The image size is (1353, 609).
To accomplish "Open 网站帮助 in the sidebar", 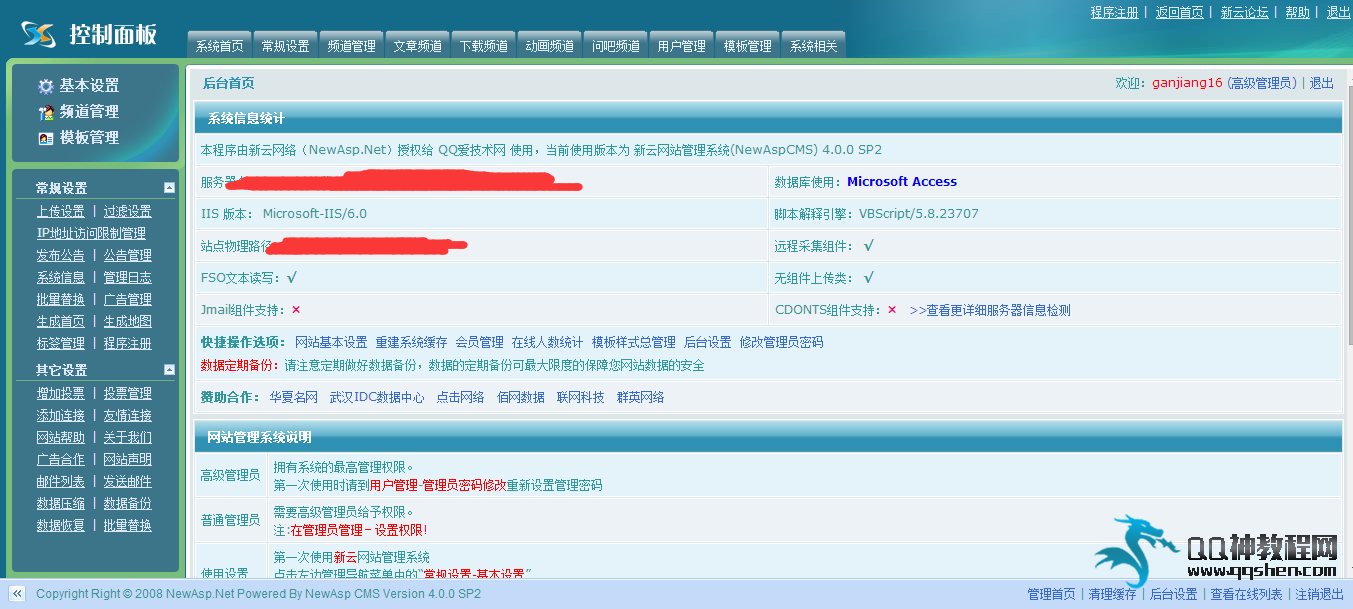I will pyautogui.click(x=61, y=437).
